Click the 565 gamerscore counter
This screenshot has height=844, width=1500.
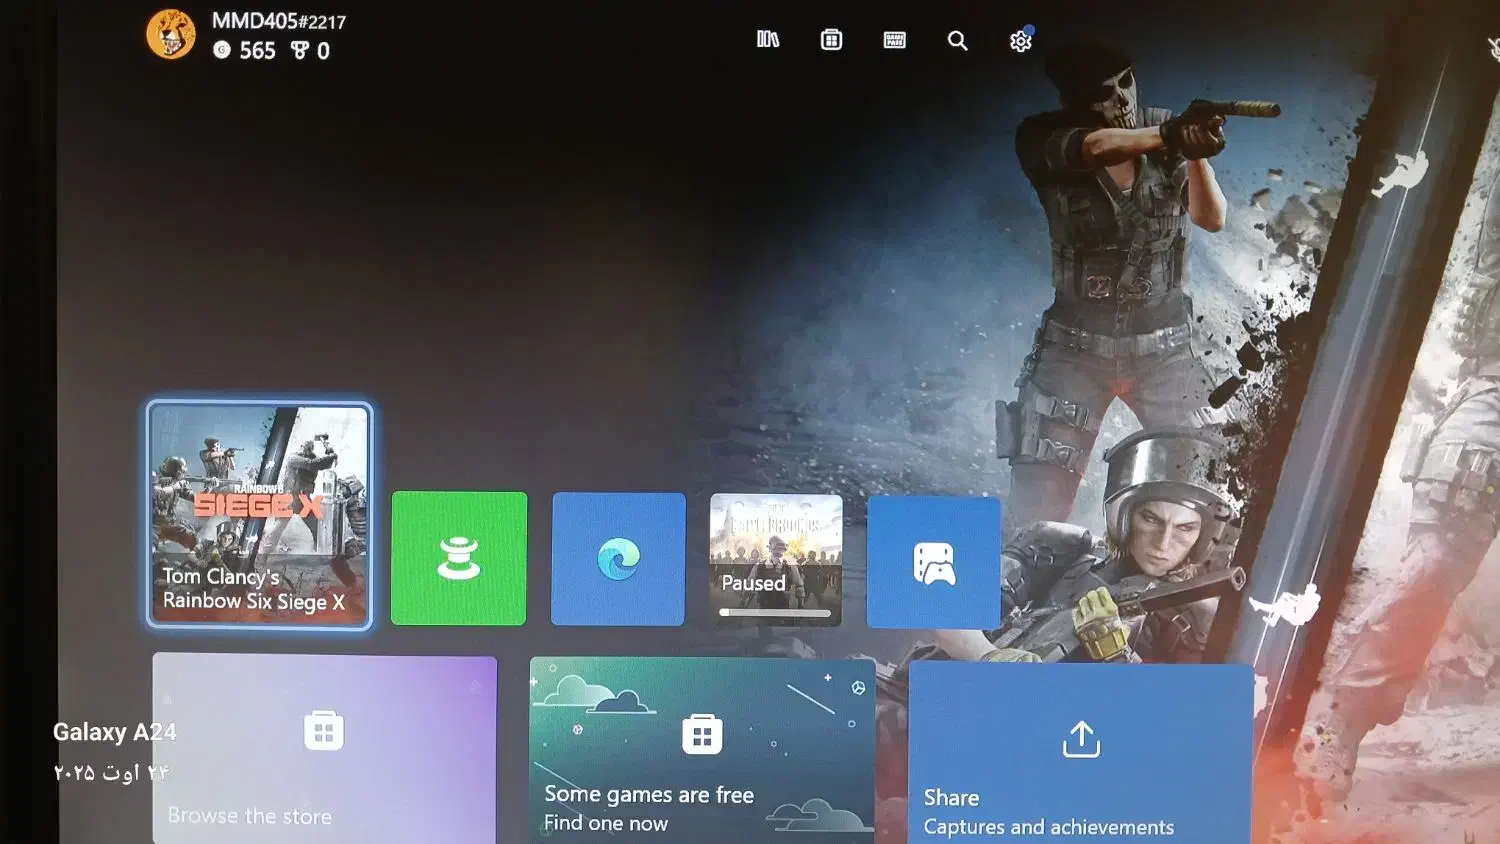(x=245, y=51)
